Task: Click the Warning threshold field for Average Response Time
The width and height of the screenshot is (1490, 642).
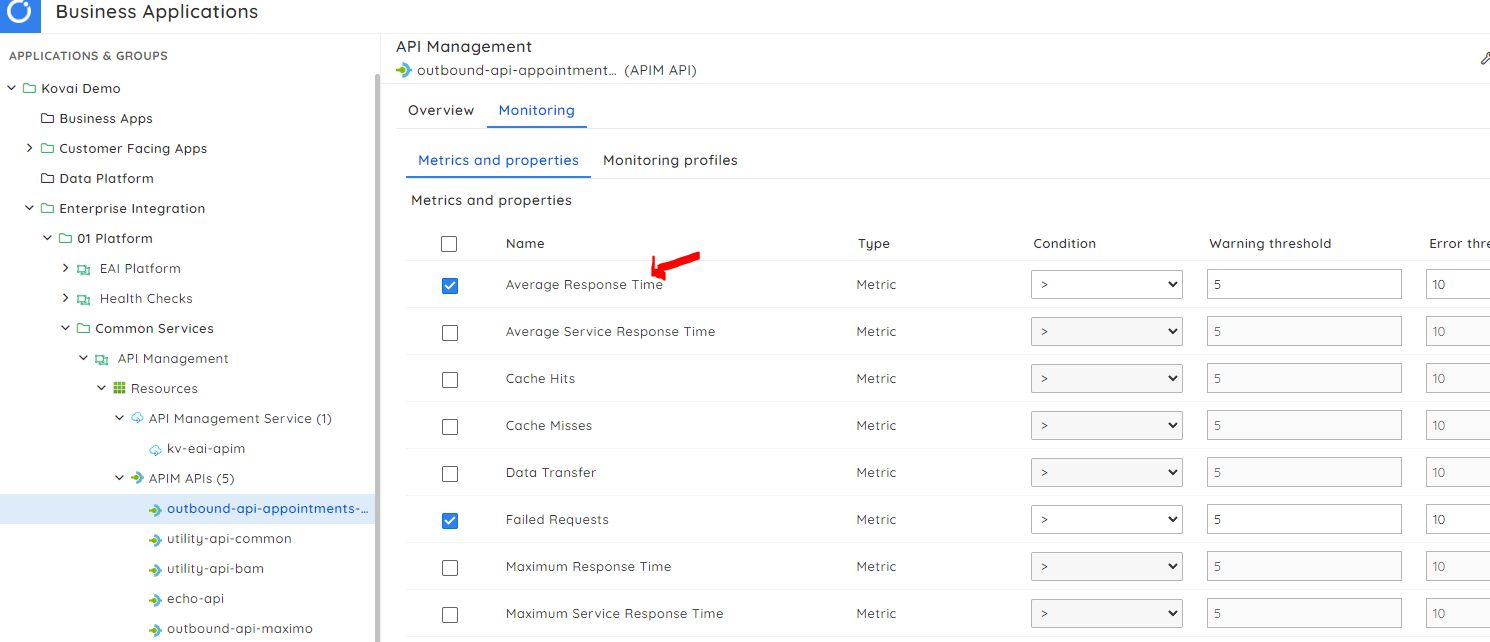Action: [x=1304, y=285]
